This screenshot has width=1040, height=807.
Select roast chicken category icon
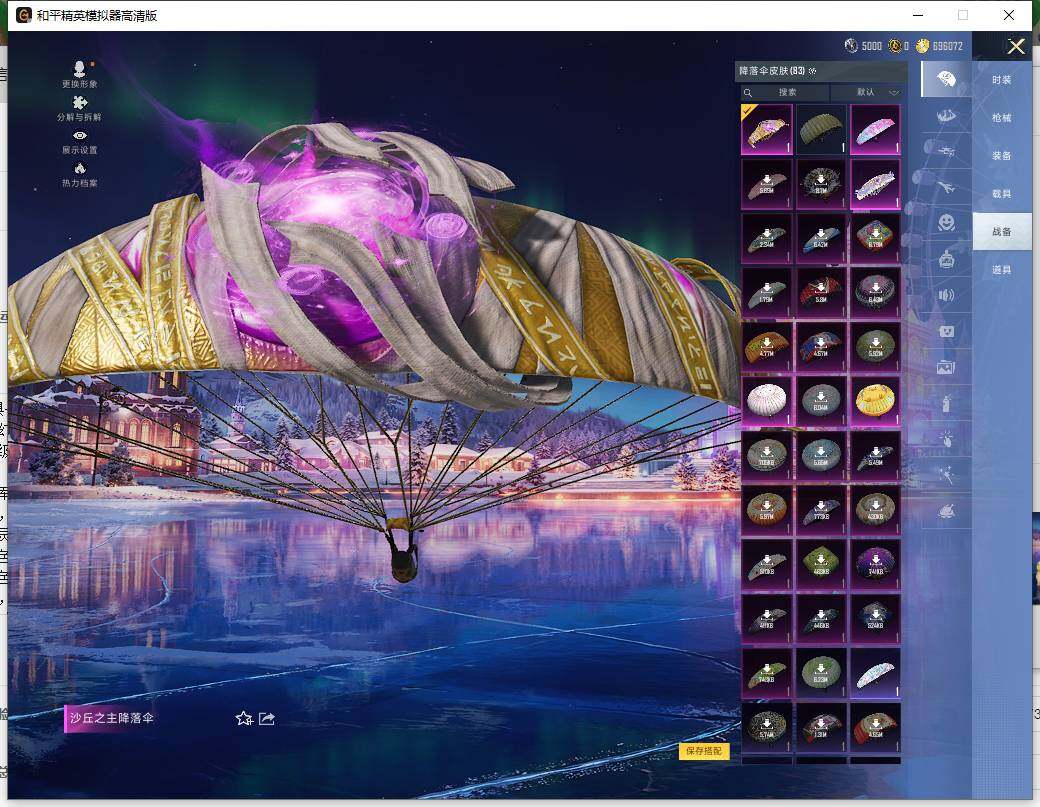[946, 511]
